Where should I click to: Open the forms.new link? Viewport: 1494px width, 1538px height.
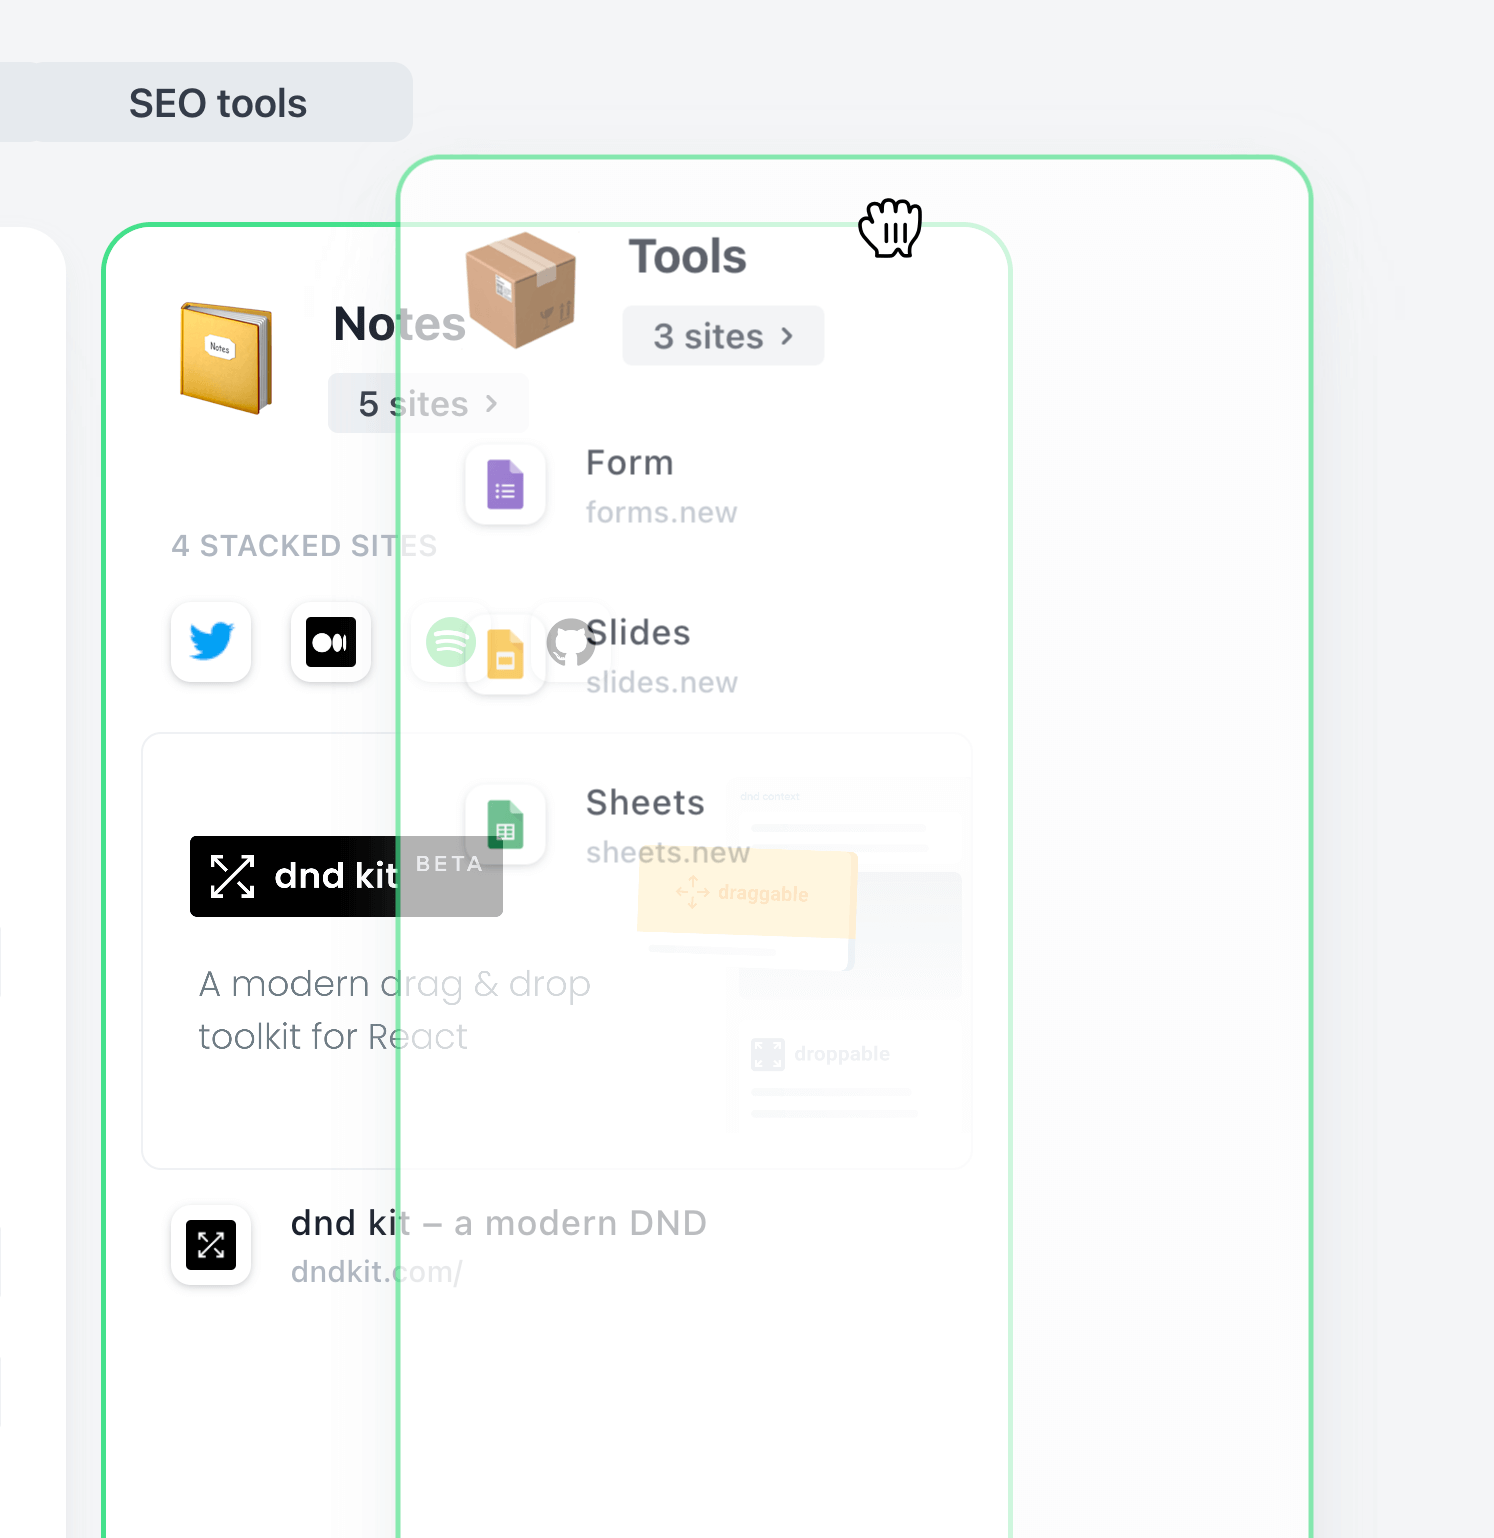click(661, 512)
